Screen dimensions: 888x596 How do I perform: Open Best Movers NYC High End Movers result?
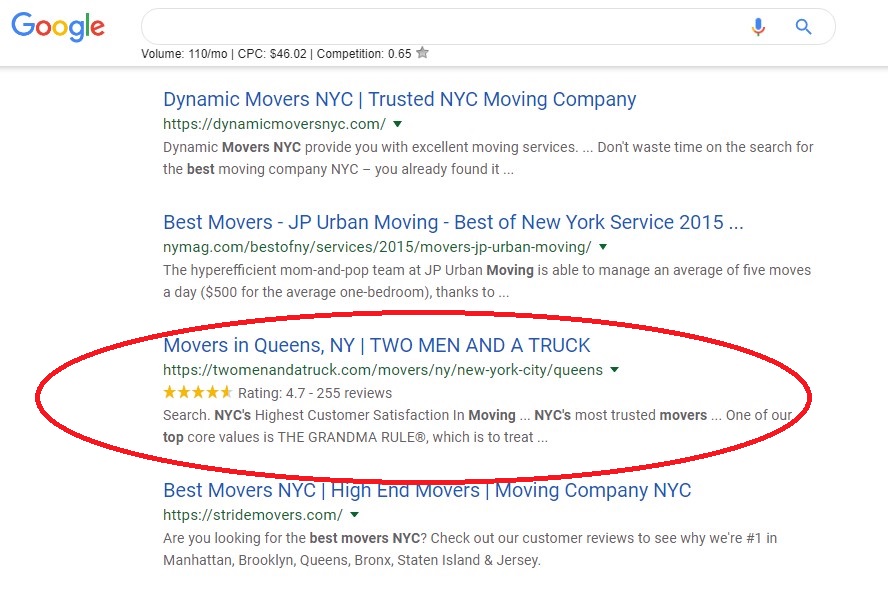tap(427, 491)
